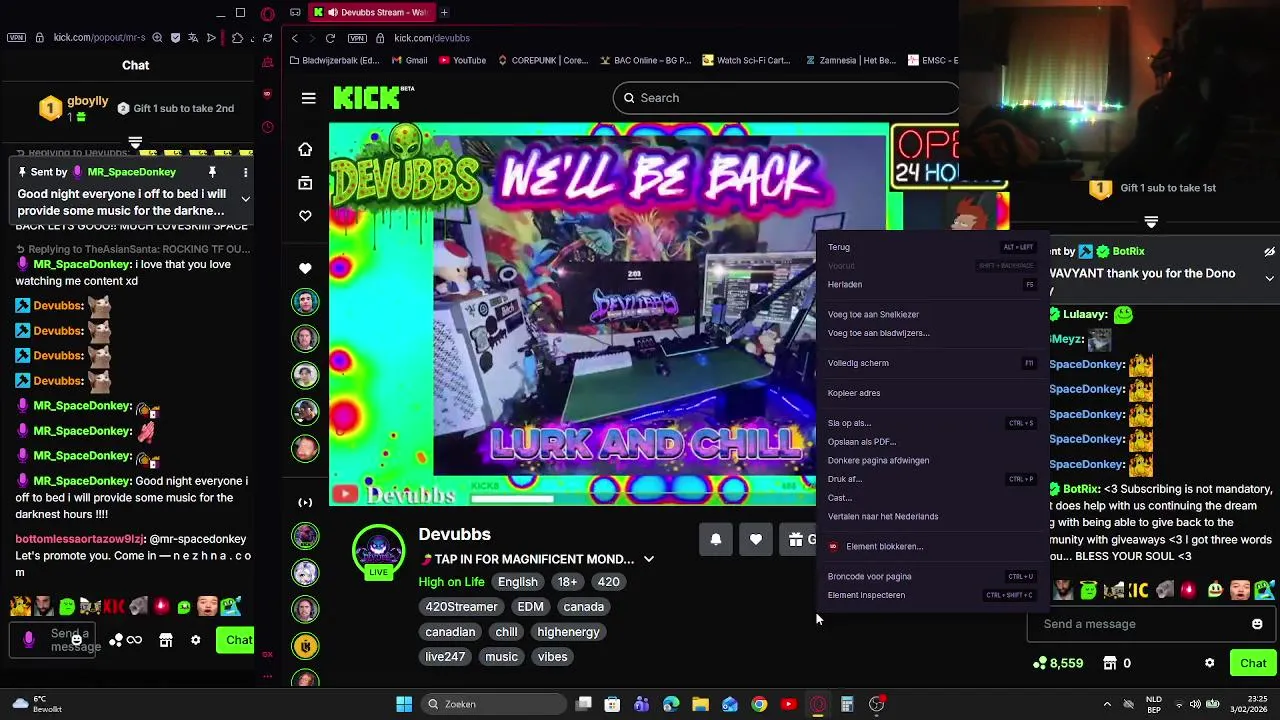Screen dimensions: 1280x720
Task: Click MR_SpaceDonkey username in pinned message
Action: click(131, 172)
